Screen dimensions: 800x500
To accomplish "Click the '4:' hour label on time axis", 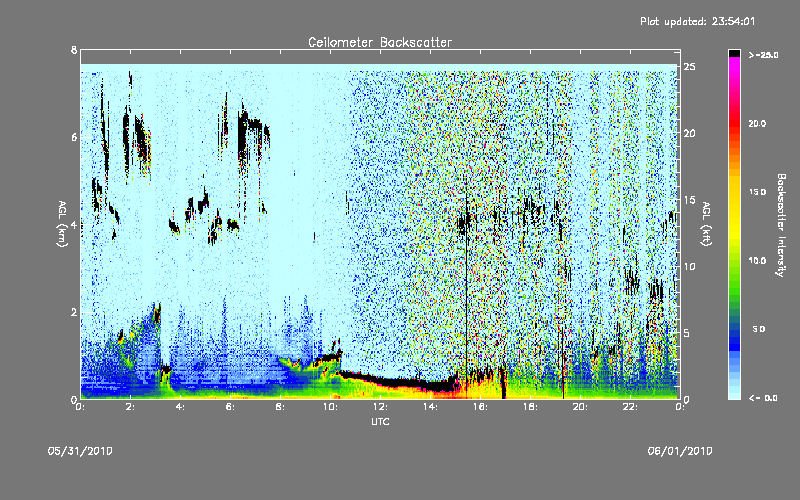I will coord(180,407).
